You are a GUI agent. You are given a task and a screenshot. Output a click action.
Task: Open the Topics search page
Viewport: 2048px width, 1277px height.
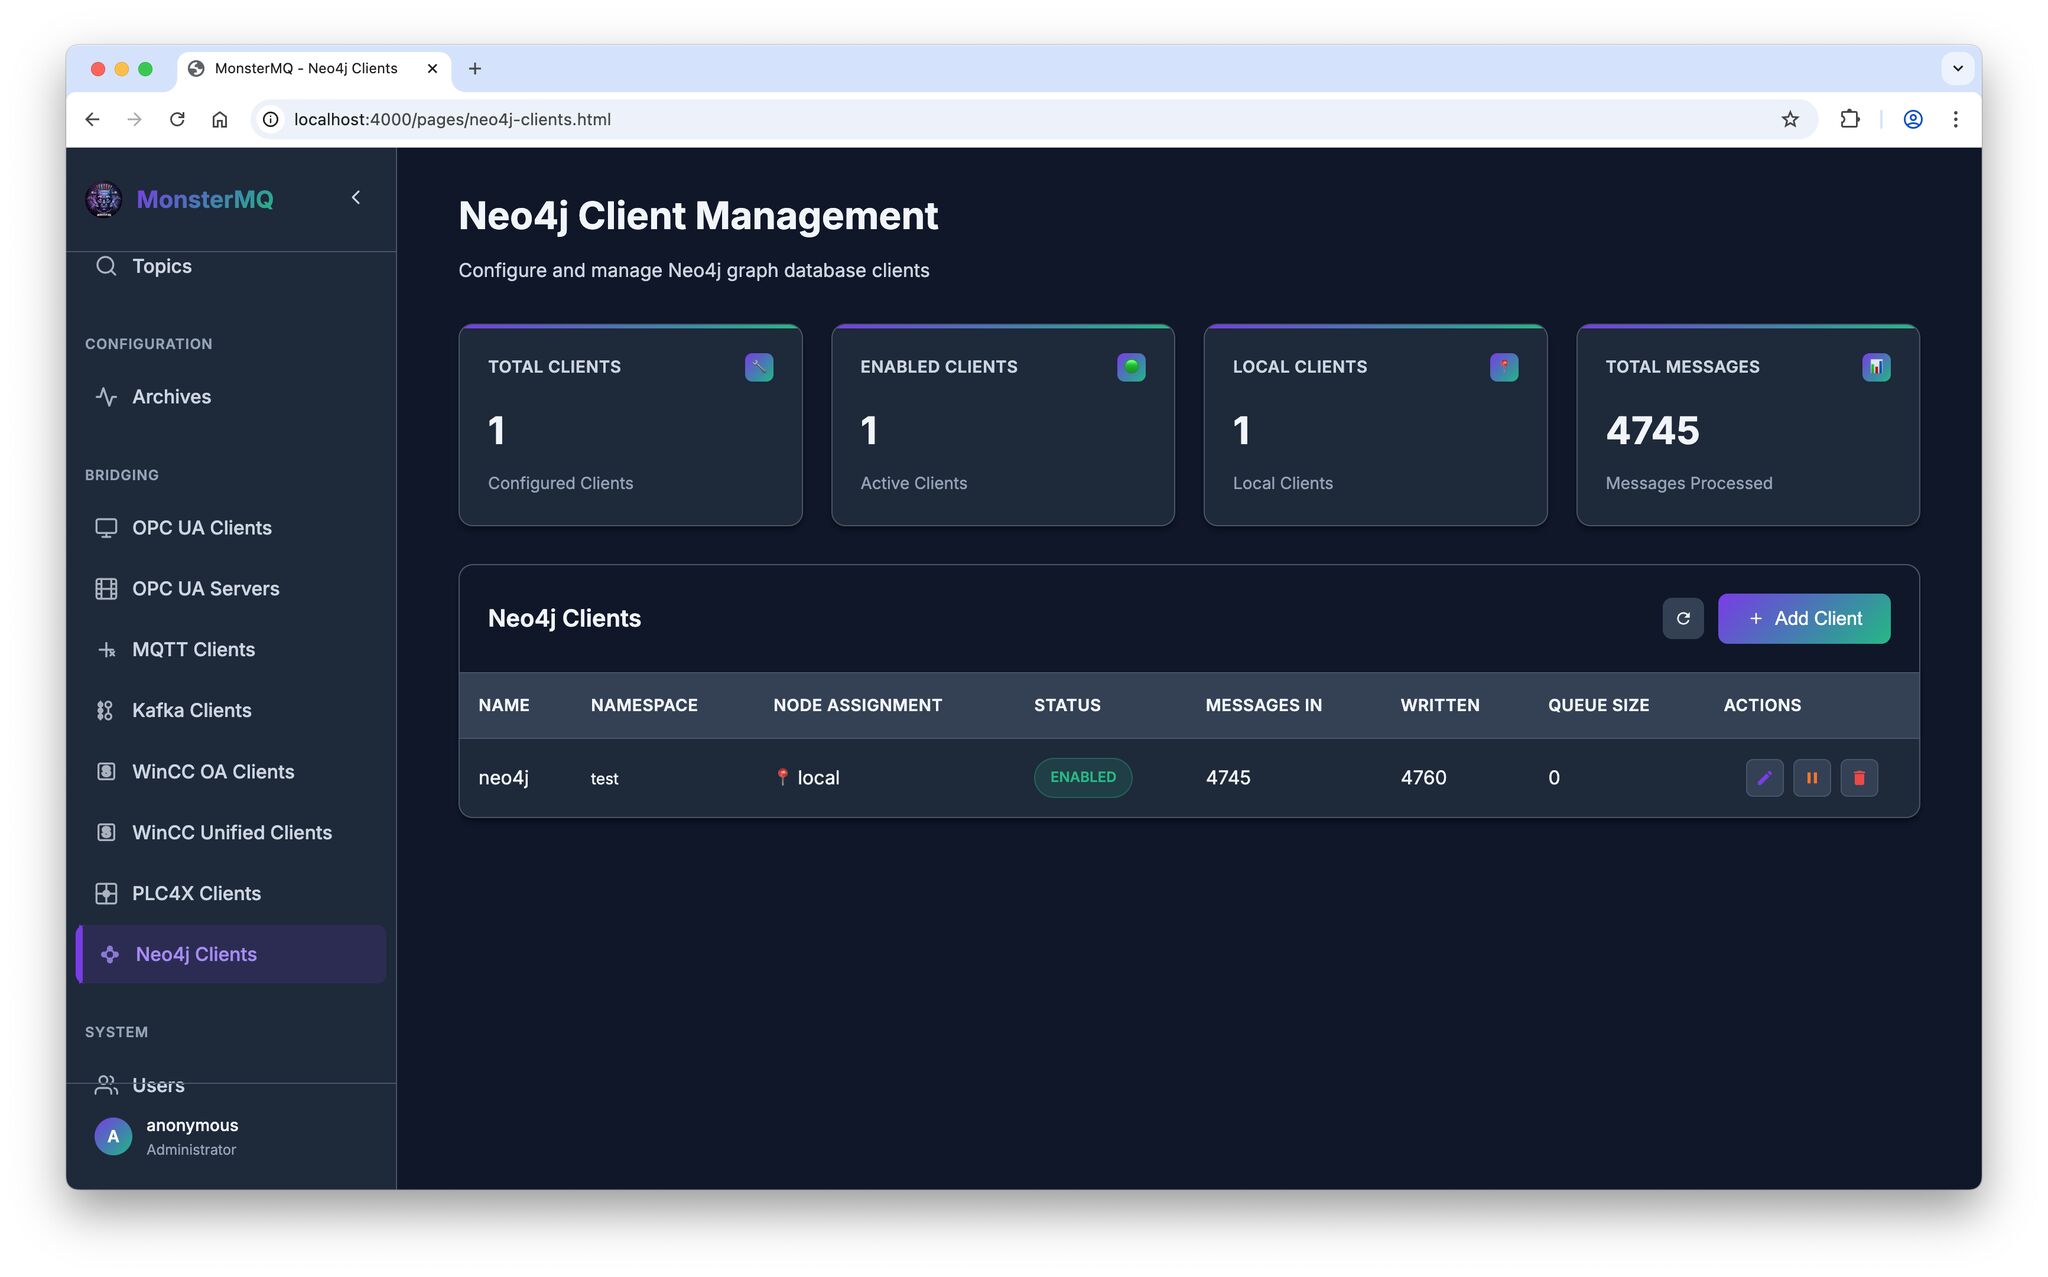click(161, 266)
